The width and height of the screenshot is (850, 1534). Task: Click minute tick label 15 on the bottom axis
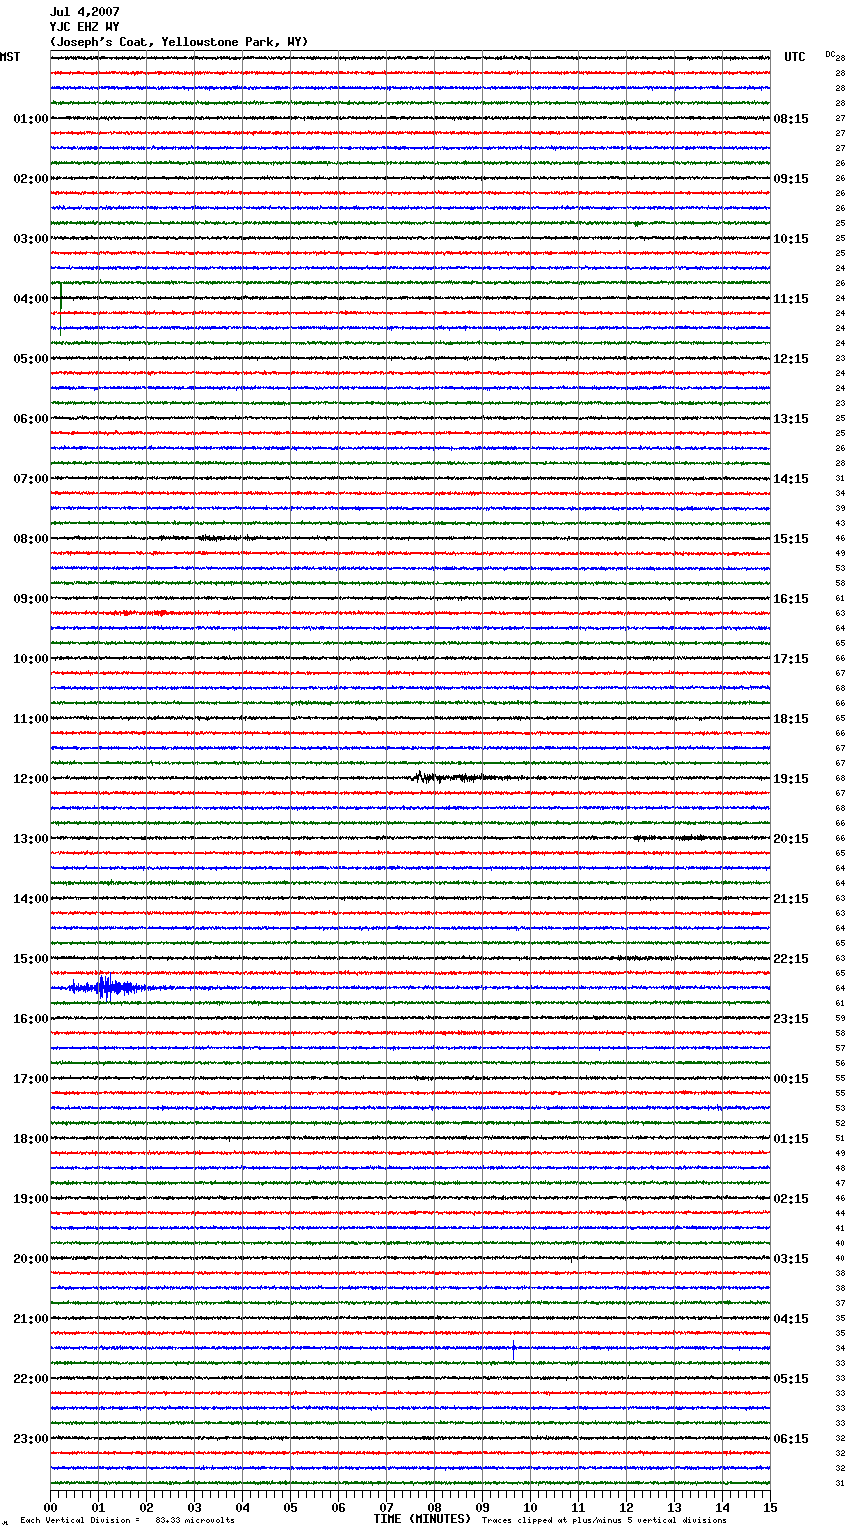[770, 1507]
